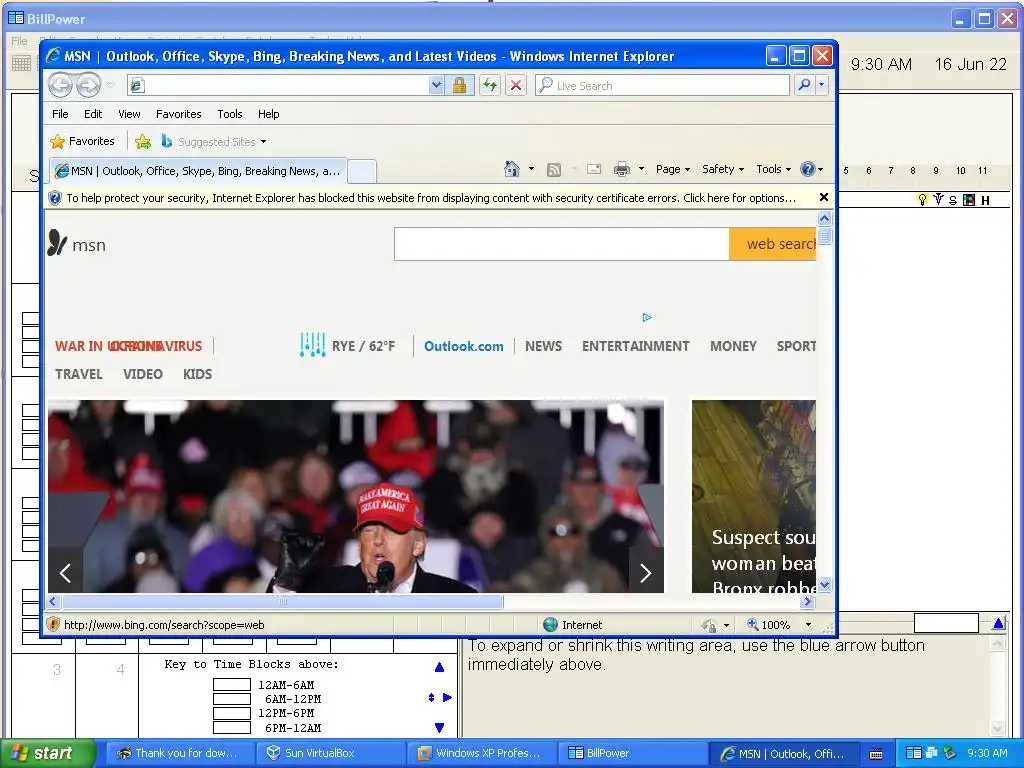Click the Add to Favorites Bar star icon

click(143, 141)
